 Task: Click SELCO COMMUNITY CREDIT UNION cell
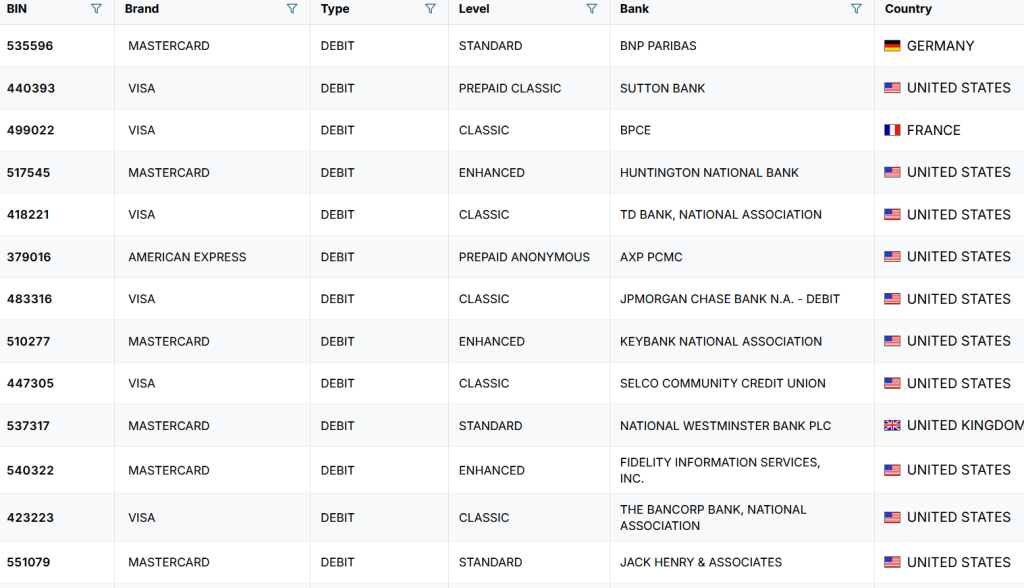[723, 384]
